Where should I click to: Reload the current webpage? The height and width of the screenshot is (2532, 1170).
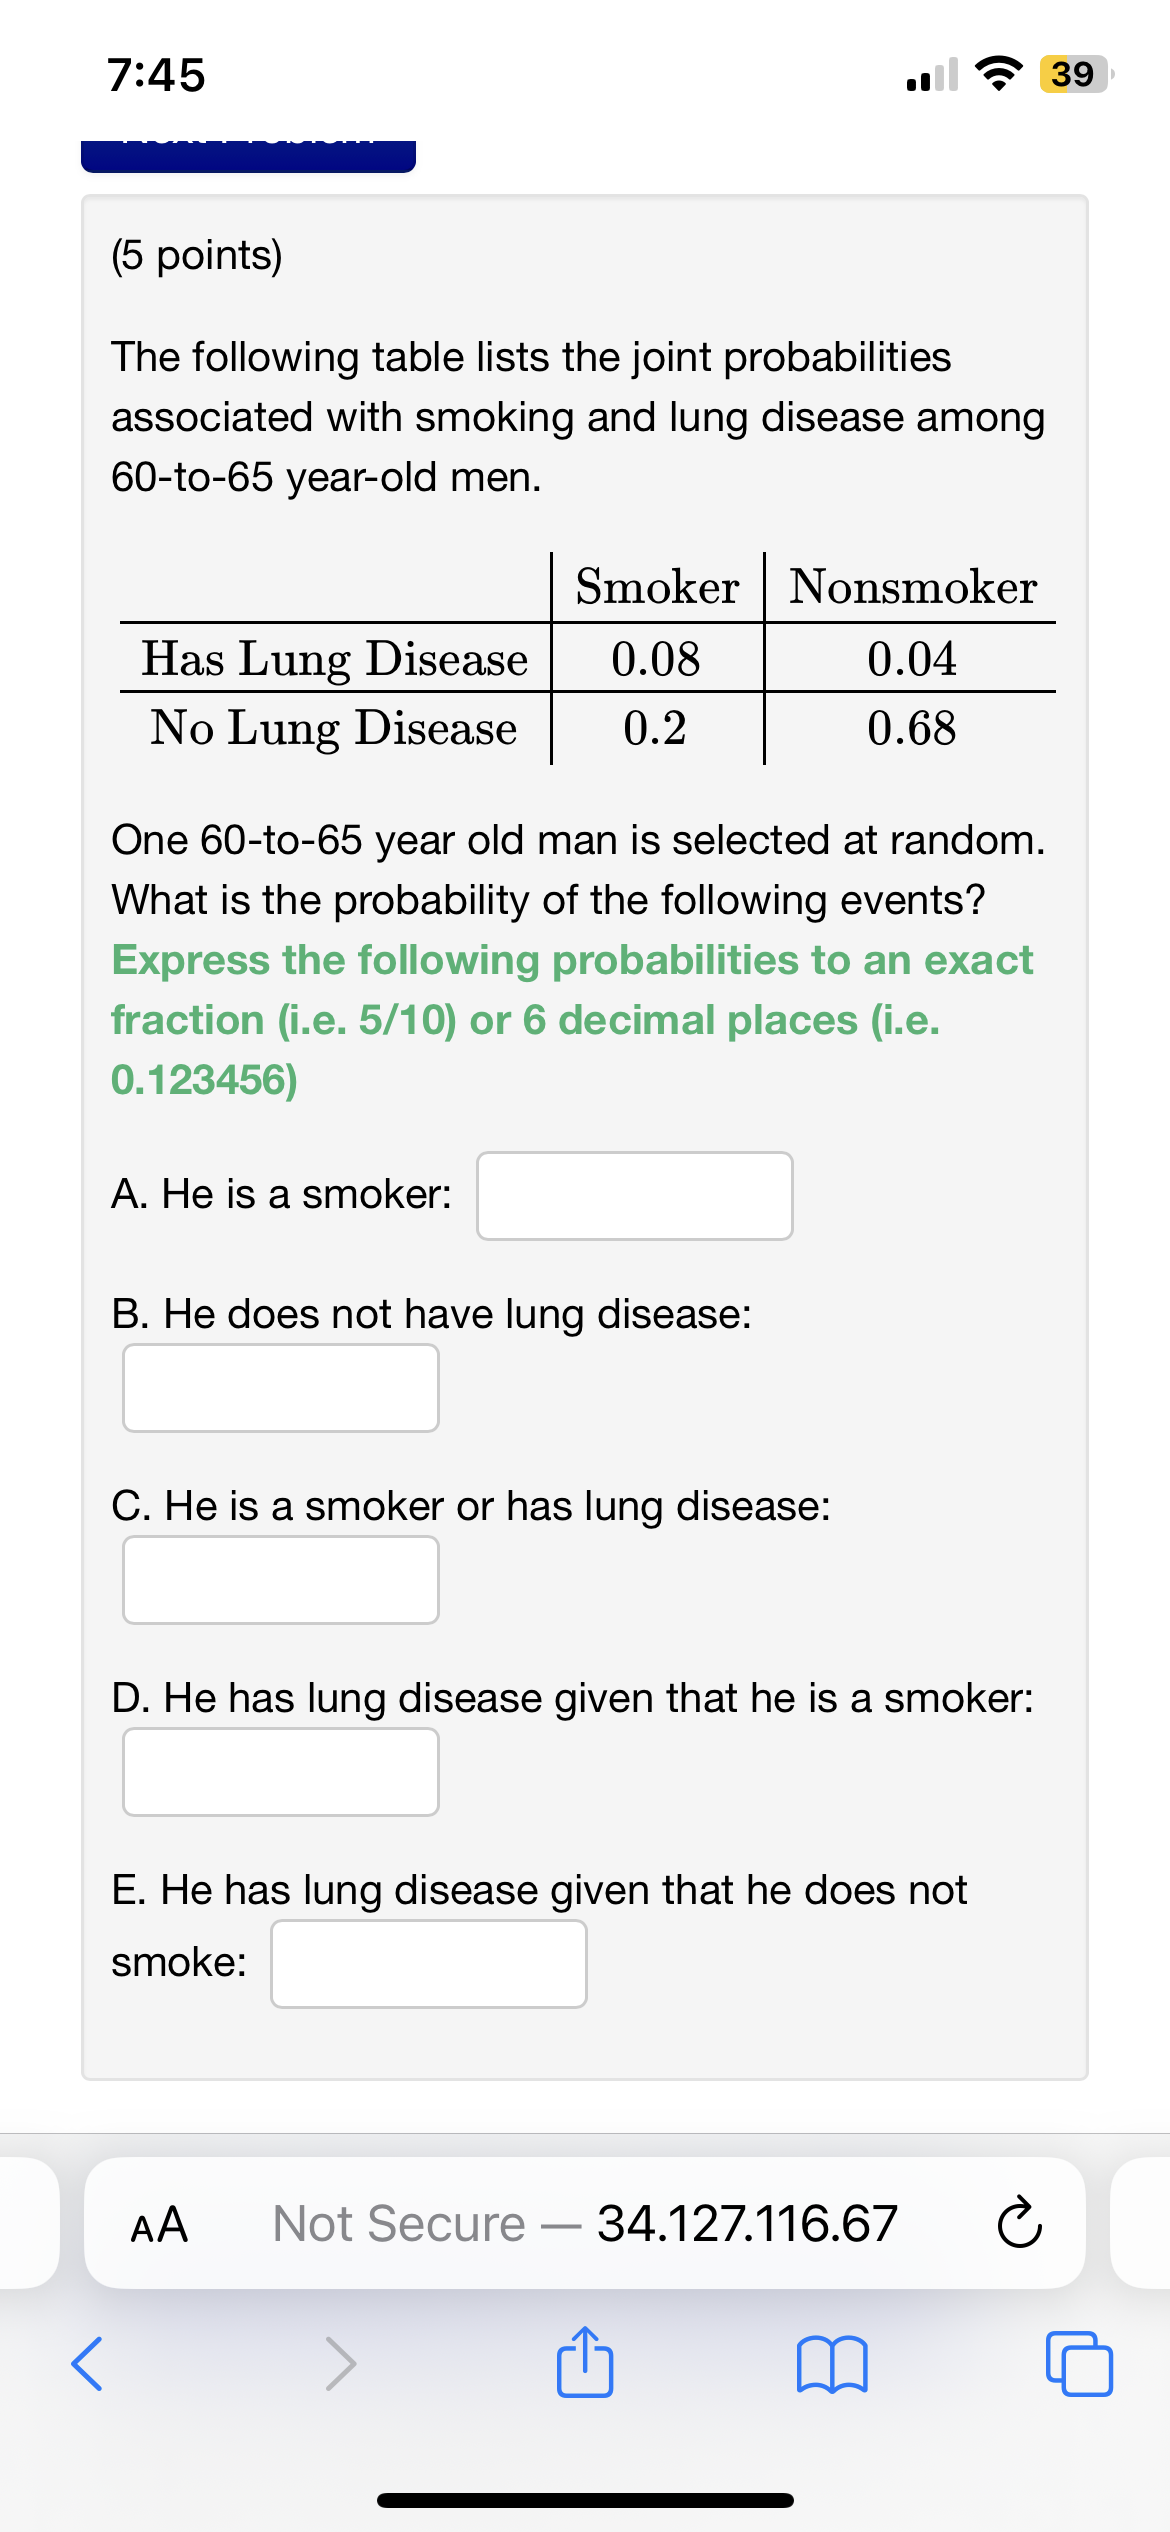tap(1020, 2224)
